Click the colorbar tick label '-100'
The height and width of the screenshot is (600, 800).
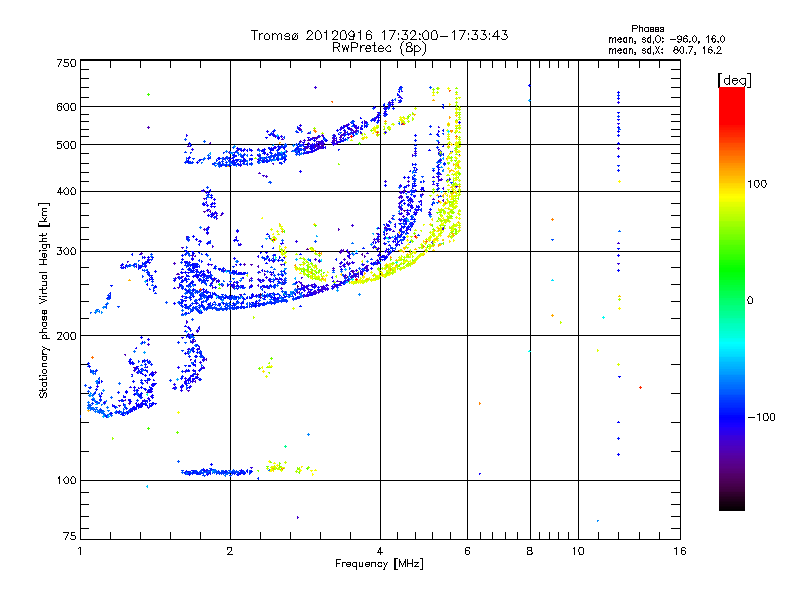pyautogui.click(x=761, y=417)
